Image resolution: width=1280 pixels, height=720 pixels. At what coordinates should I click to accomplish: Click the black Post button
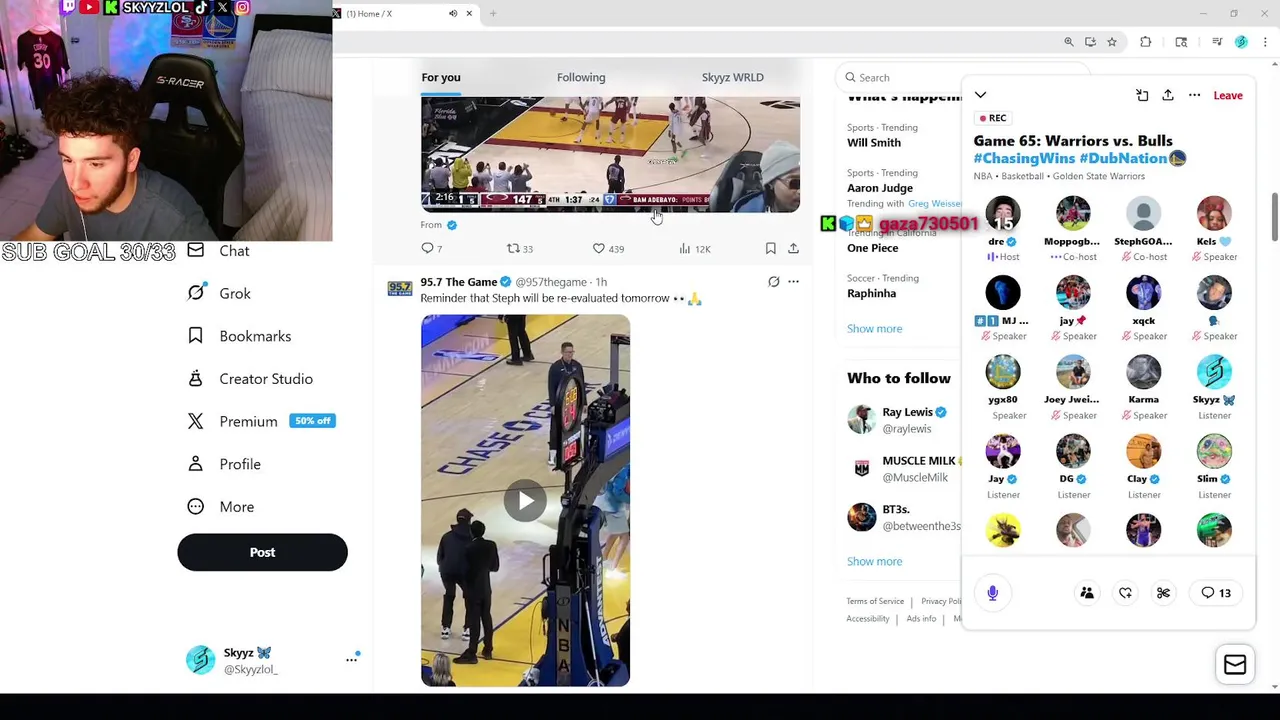tap(262, 552)
